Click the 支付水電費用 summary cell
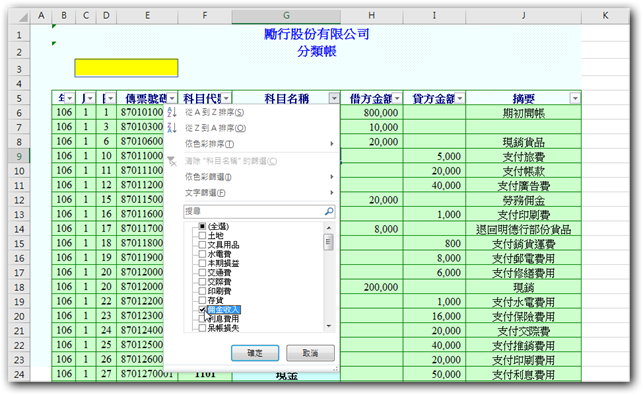The height and width of the screenshot is (395, 643). [524, 302]
